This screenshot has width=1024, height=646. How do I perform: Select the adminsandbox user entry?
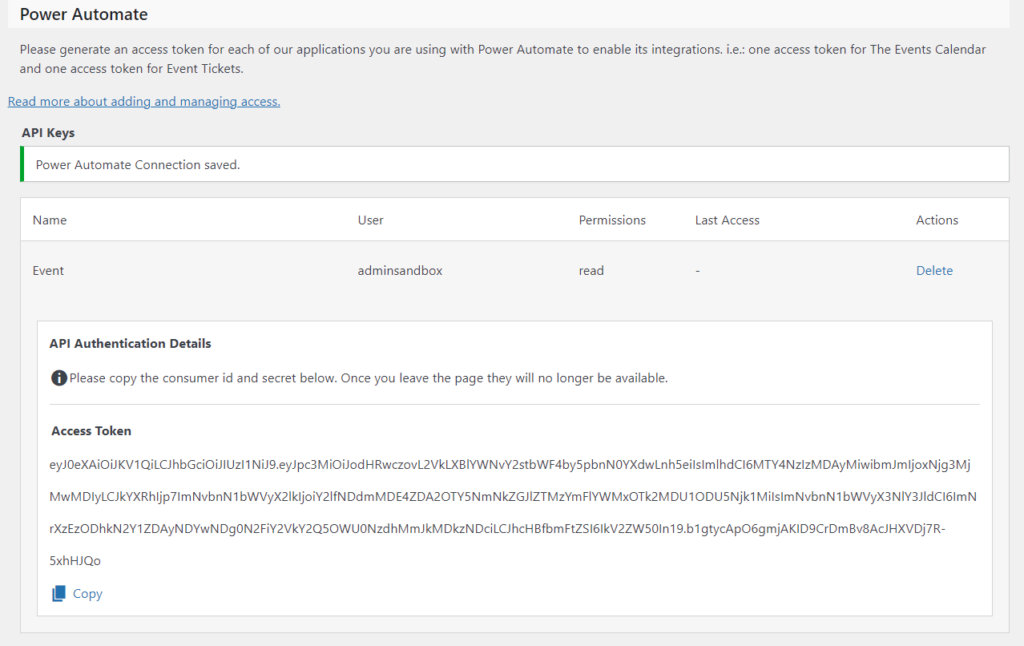tap(397, 270)
